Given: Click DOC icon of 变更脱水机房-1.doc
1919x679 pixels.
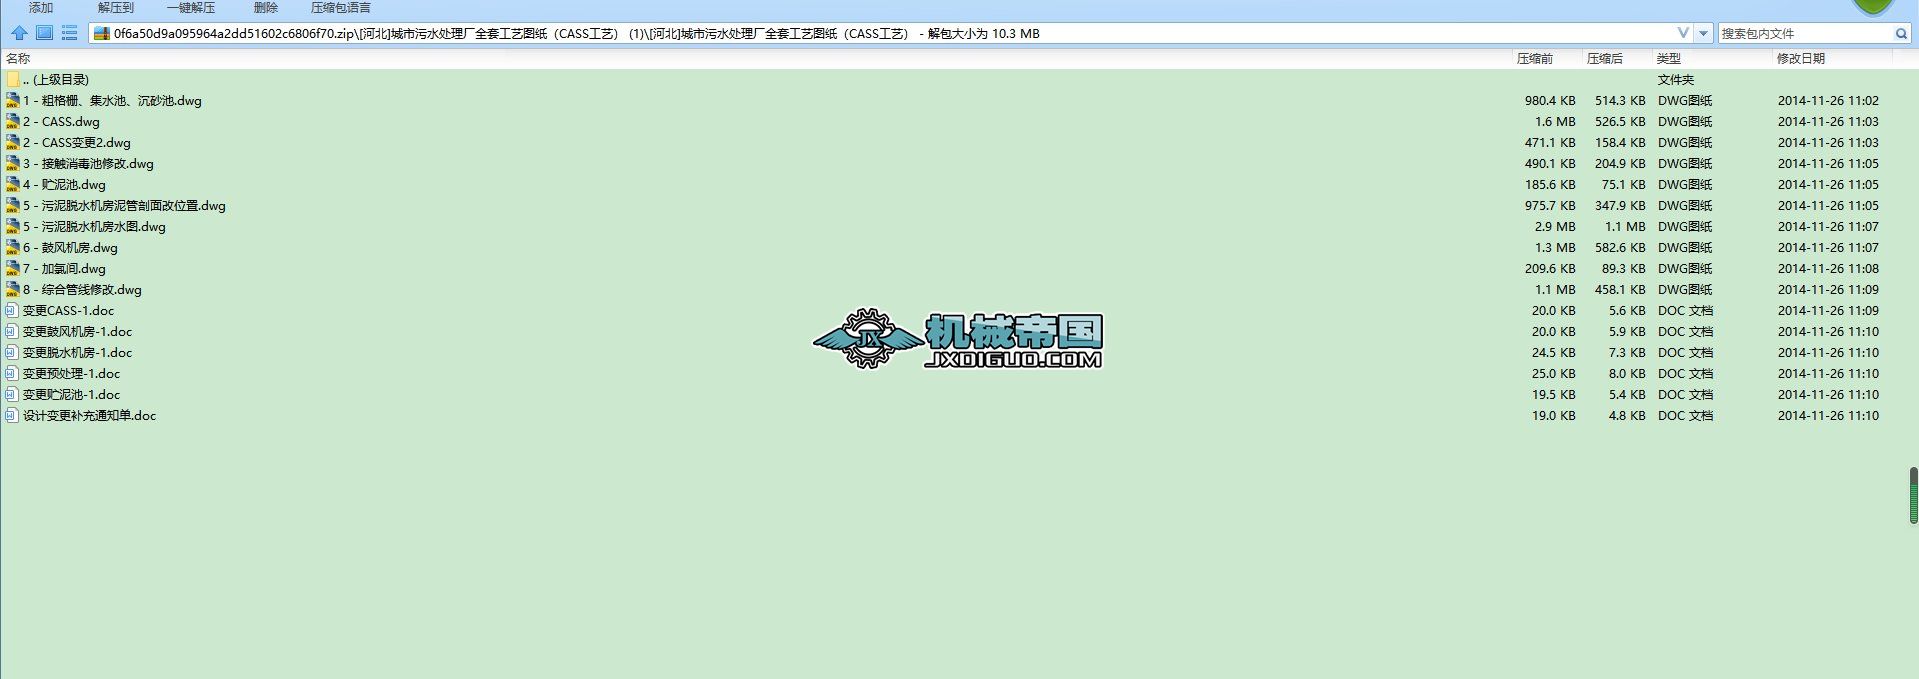Looking at the screenshot, I should tap(12, 352).
